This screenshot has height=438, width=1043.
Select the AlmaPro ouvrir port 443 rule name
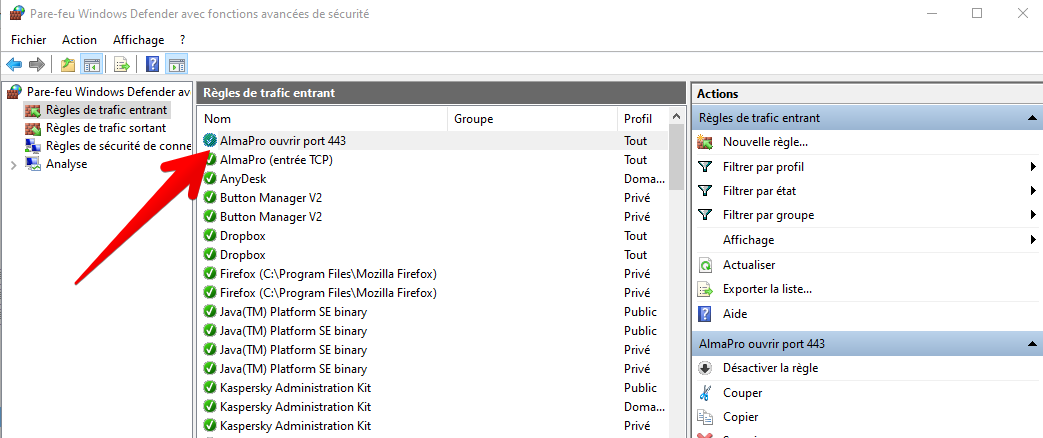[283, 141]
